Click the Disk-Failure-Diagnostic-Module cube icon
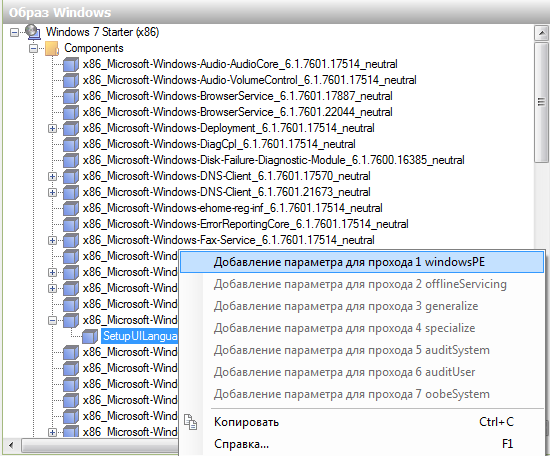 point(71,160)
